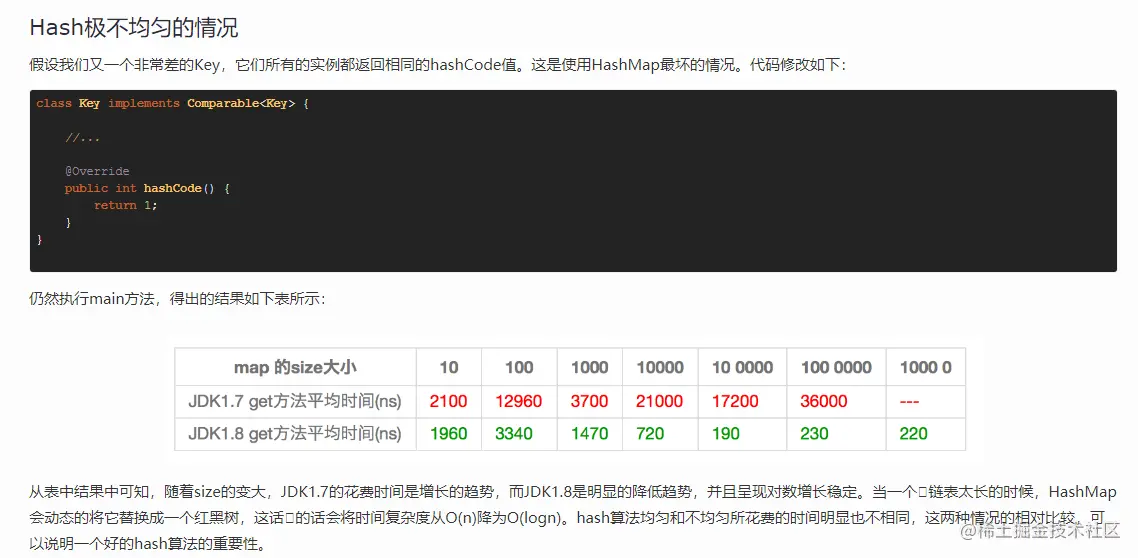This screenshot has width=1138, height=558.
Task: Click the sentence '仍然执行main方法，得出的结果如下表所示：'
Action: [178, 299]
